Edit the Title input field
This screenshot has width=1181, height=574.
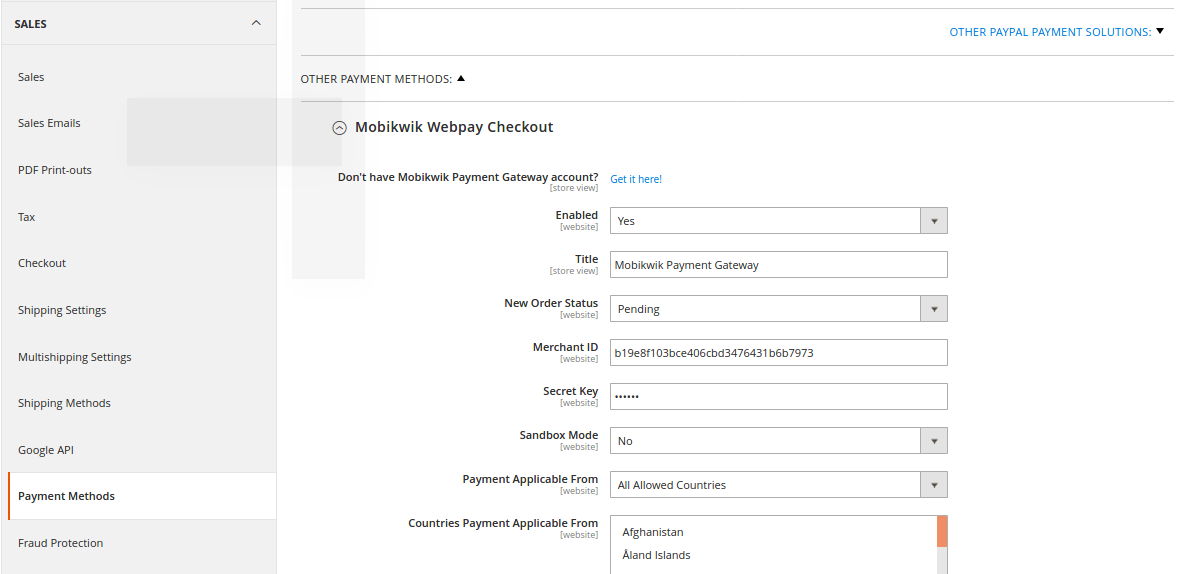pyautogui.click(x=778, y=264)
